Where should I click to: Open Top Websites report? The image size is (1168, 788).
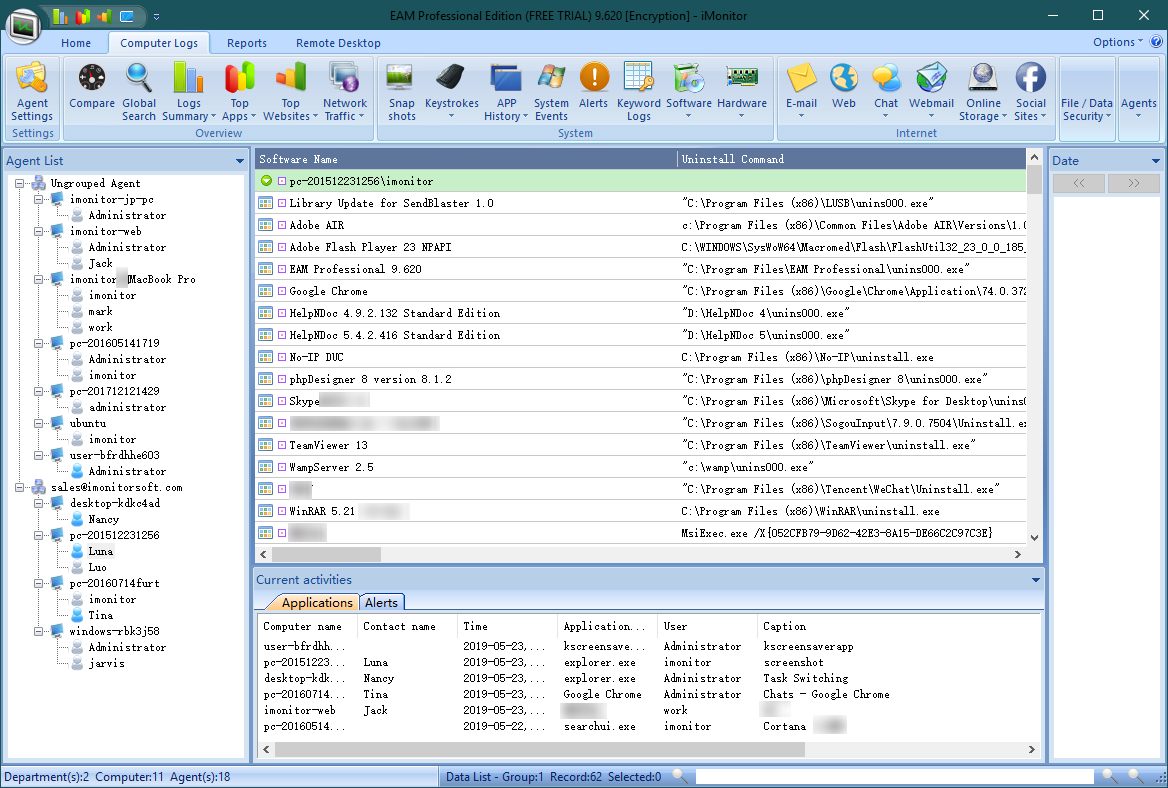point(291,92)
